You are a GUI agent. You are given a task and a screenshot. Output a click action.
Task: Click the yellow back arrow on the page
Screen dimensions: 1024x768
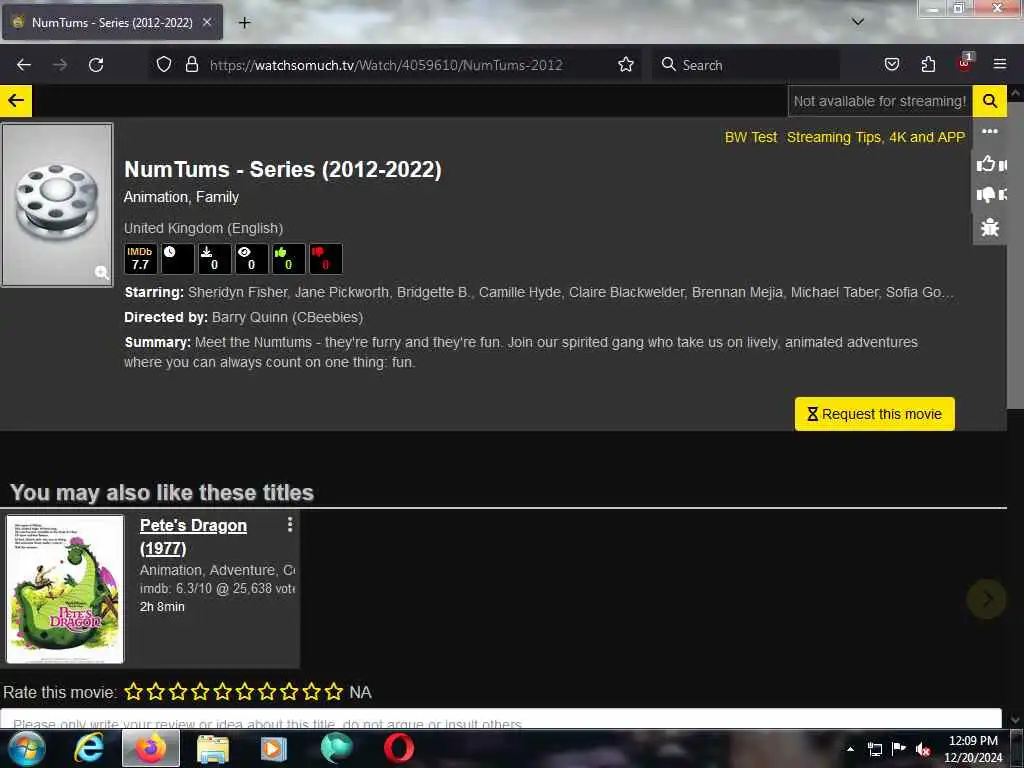pos(16,101)
